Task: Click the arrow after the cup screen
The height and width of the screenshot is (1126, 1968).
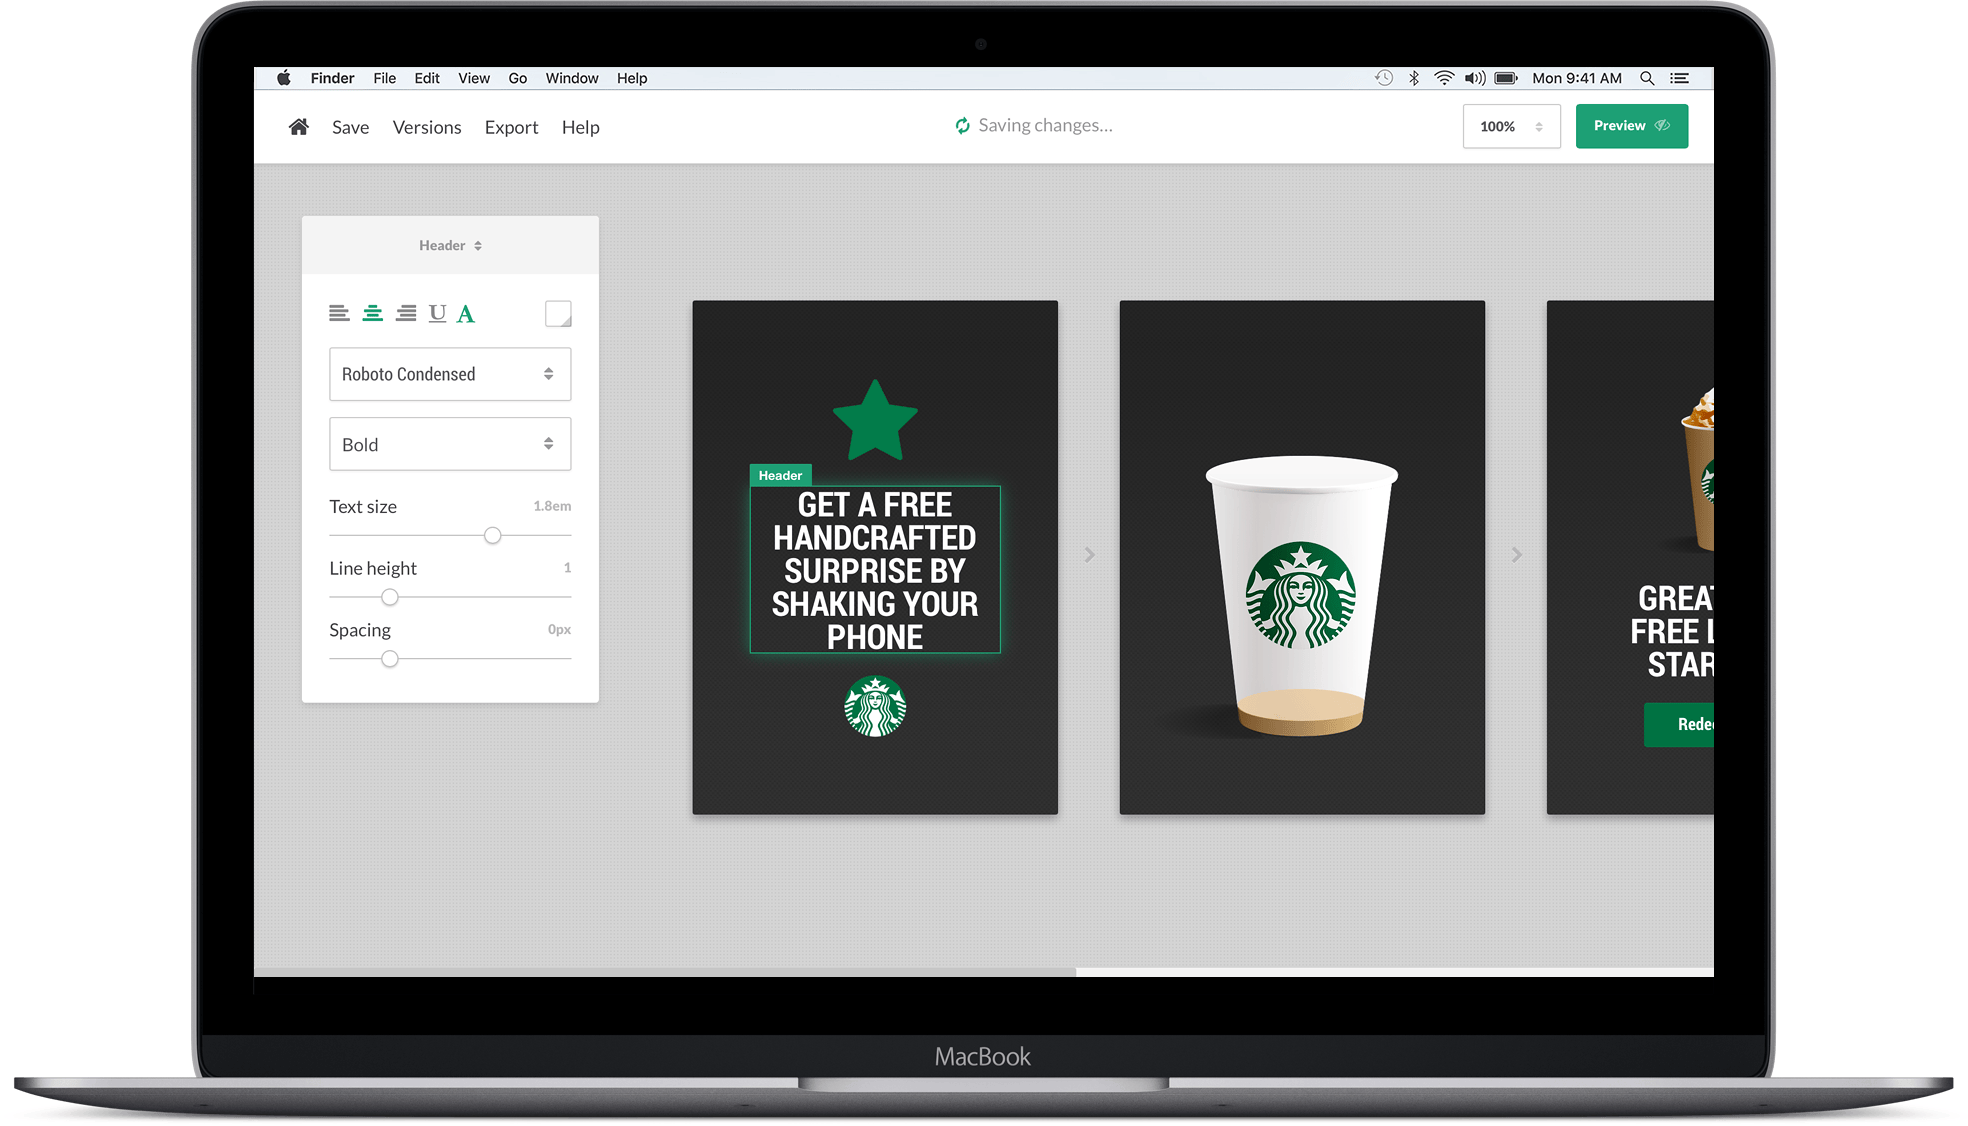Action: 1517,555
